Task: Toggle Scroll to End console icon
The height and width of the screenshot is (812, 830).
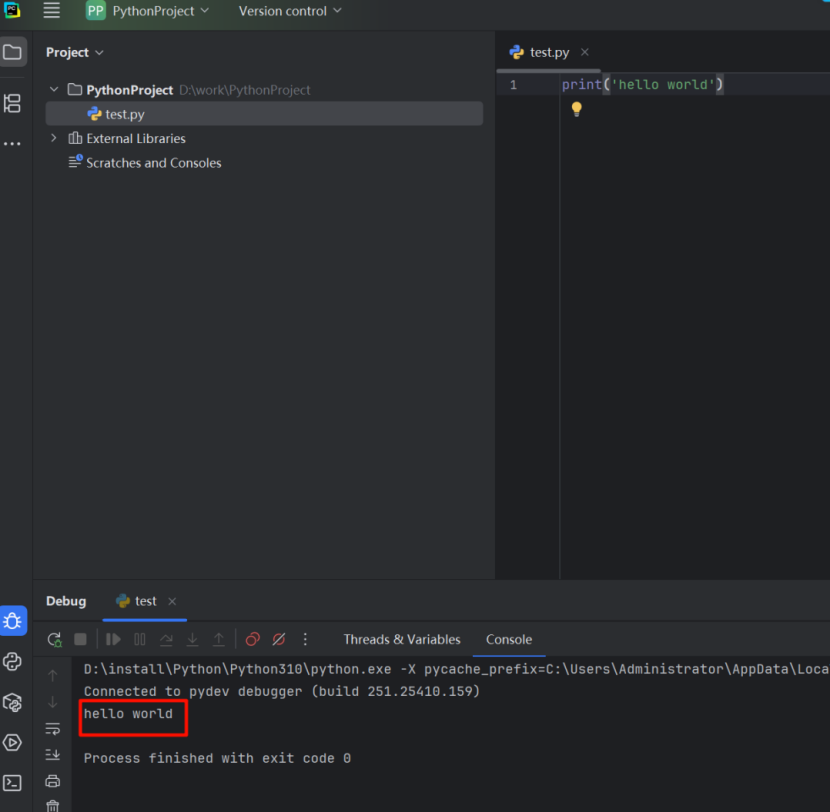Action: [52, 755]
